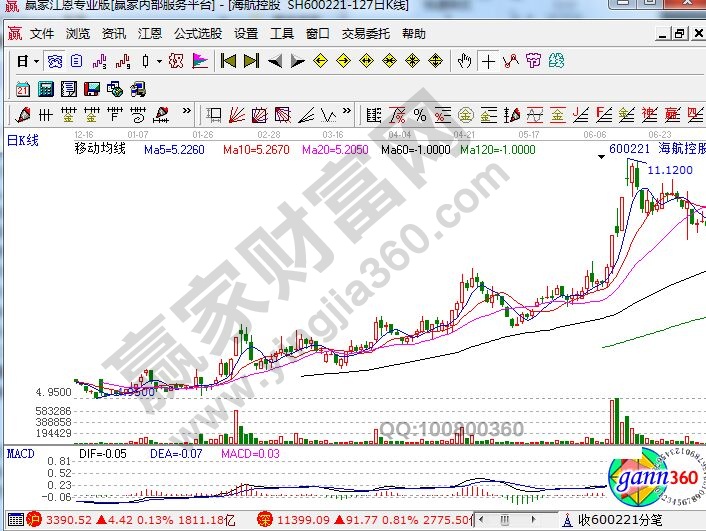The width and height of the screenshot is (706, 531).
Task: Open the 文件 menu
Action: (x=42, y=33)
